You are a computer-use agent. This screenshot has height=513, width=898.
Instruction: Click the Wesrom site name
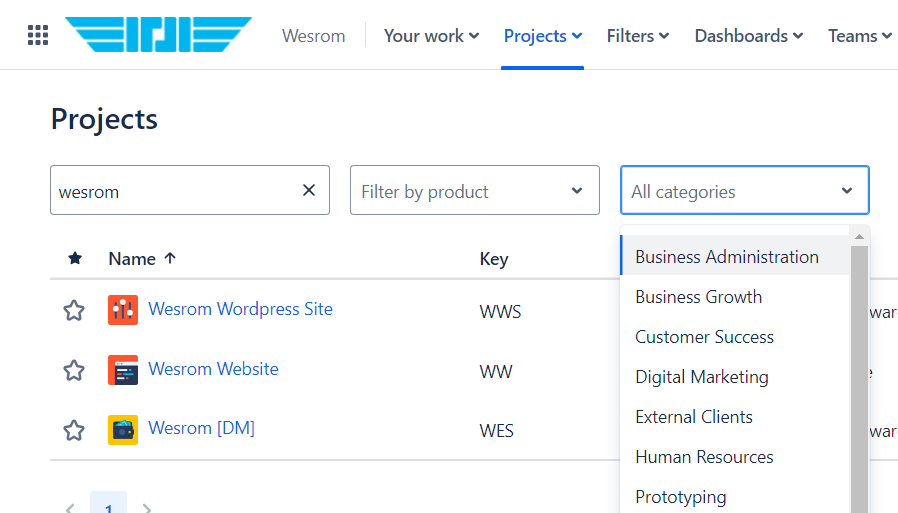[x=313, y=36]
